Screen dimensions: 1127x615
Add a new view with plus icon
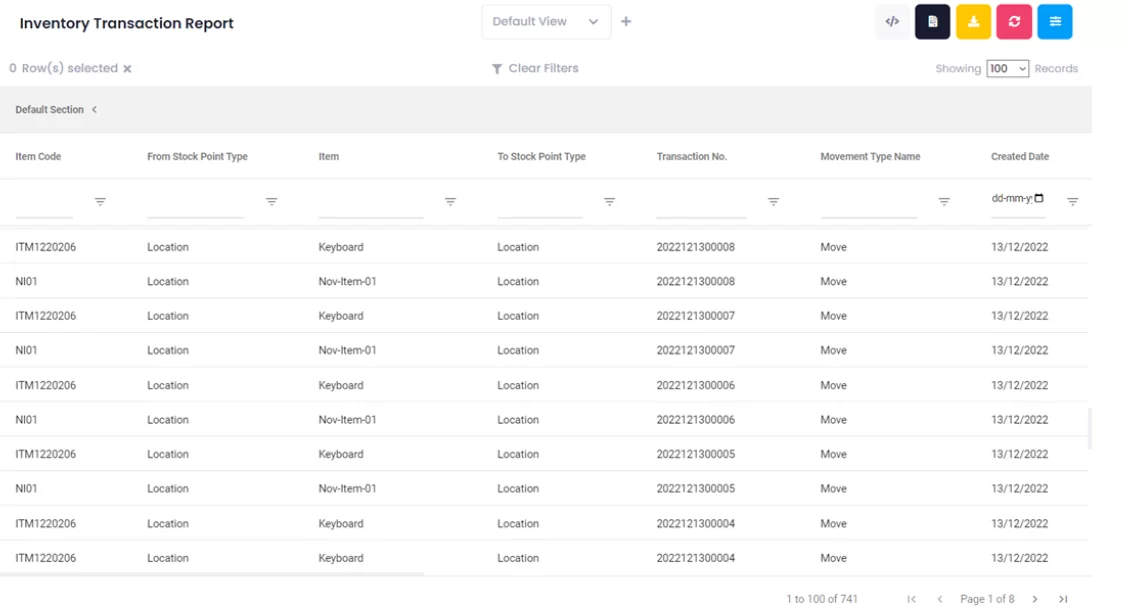[x=626, y=22]
